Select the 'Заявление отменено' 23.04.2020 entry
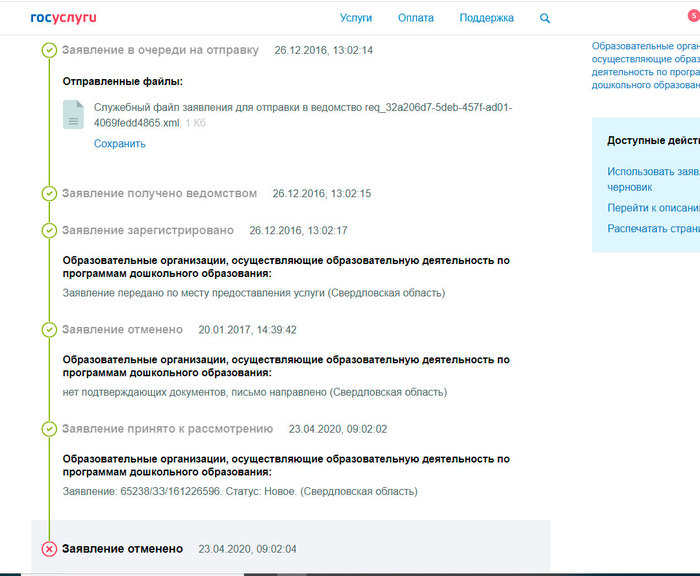This screenshot has height=576, width=700. coord(122,549)
